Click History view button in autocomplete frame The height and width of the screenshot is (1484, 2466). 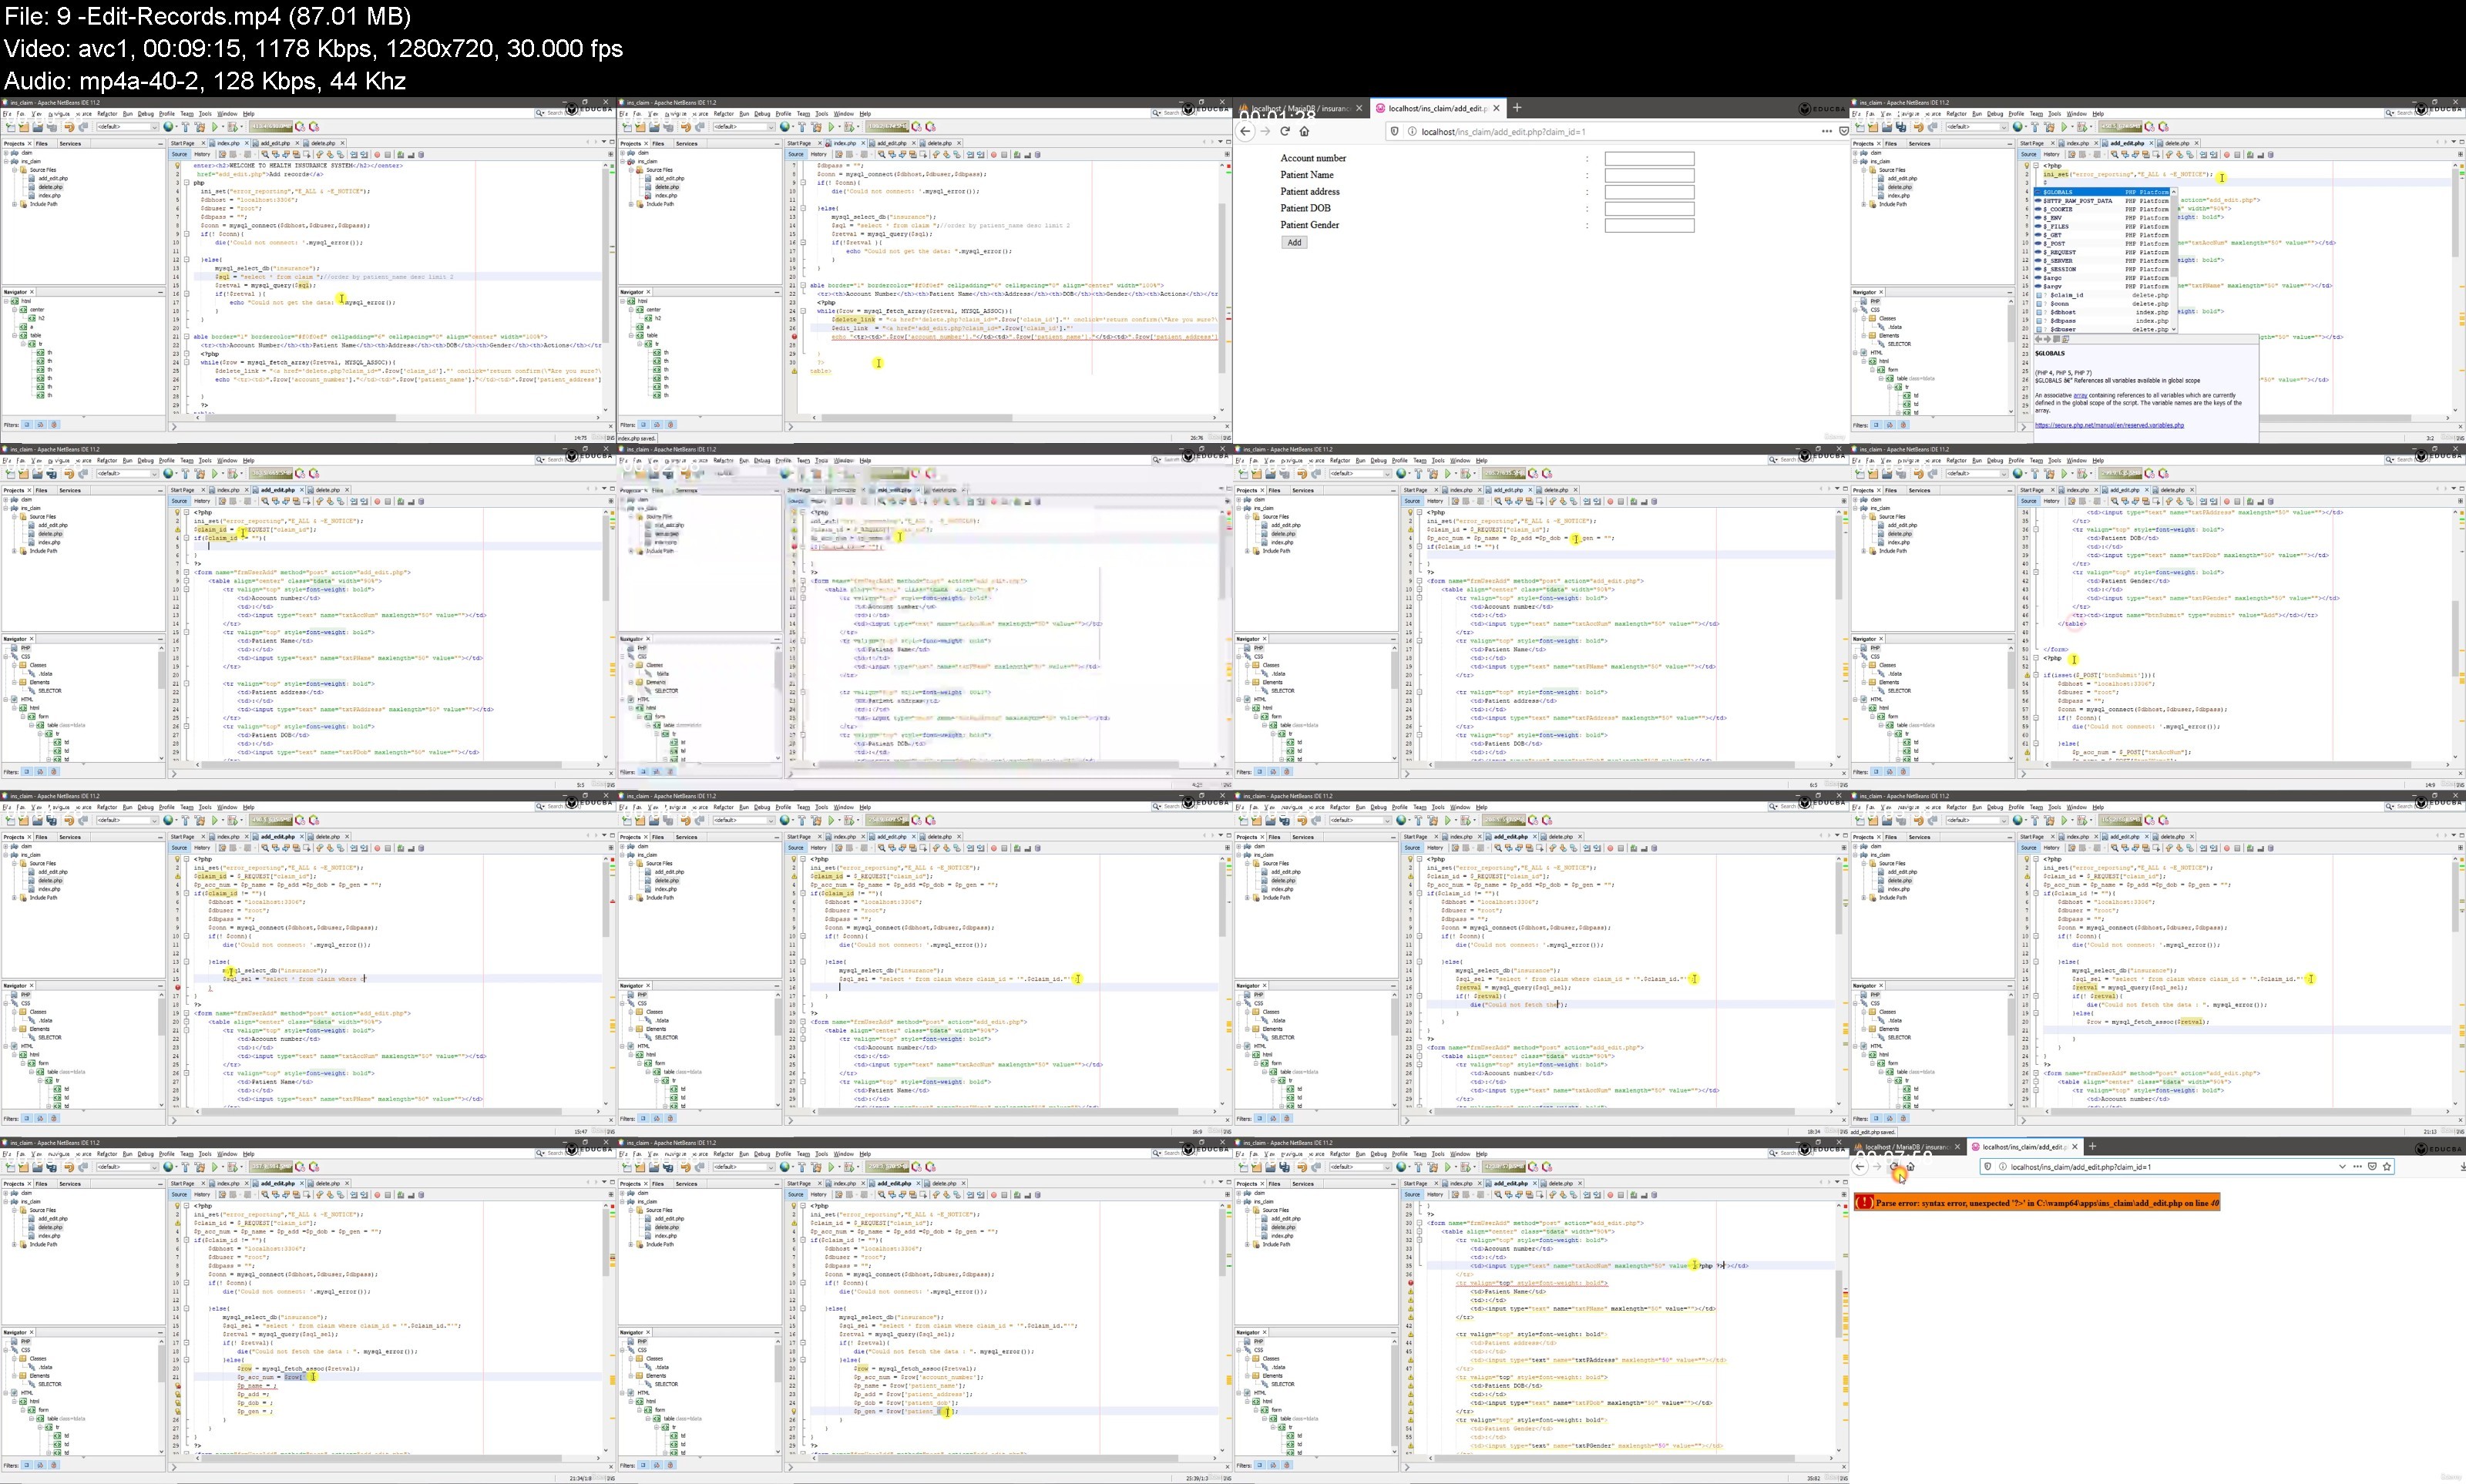click(x=2052, y=154)
